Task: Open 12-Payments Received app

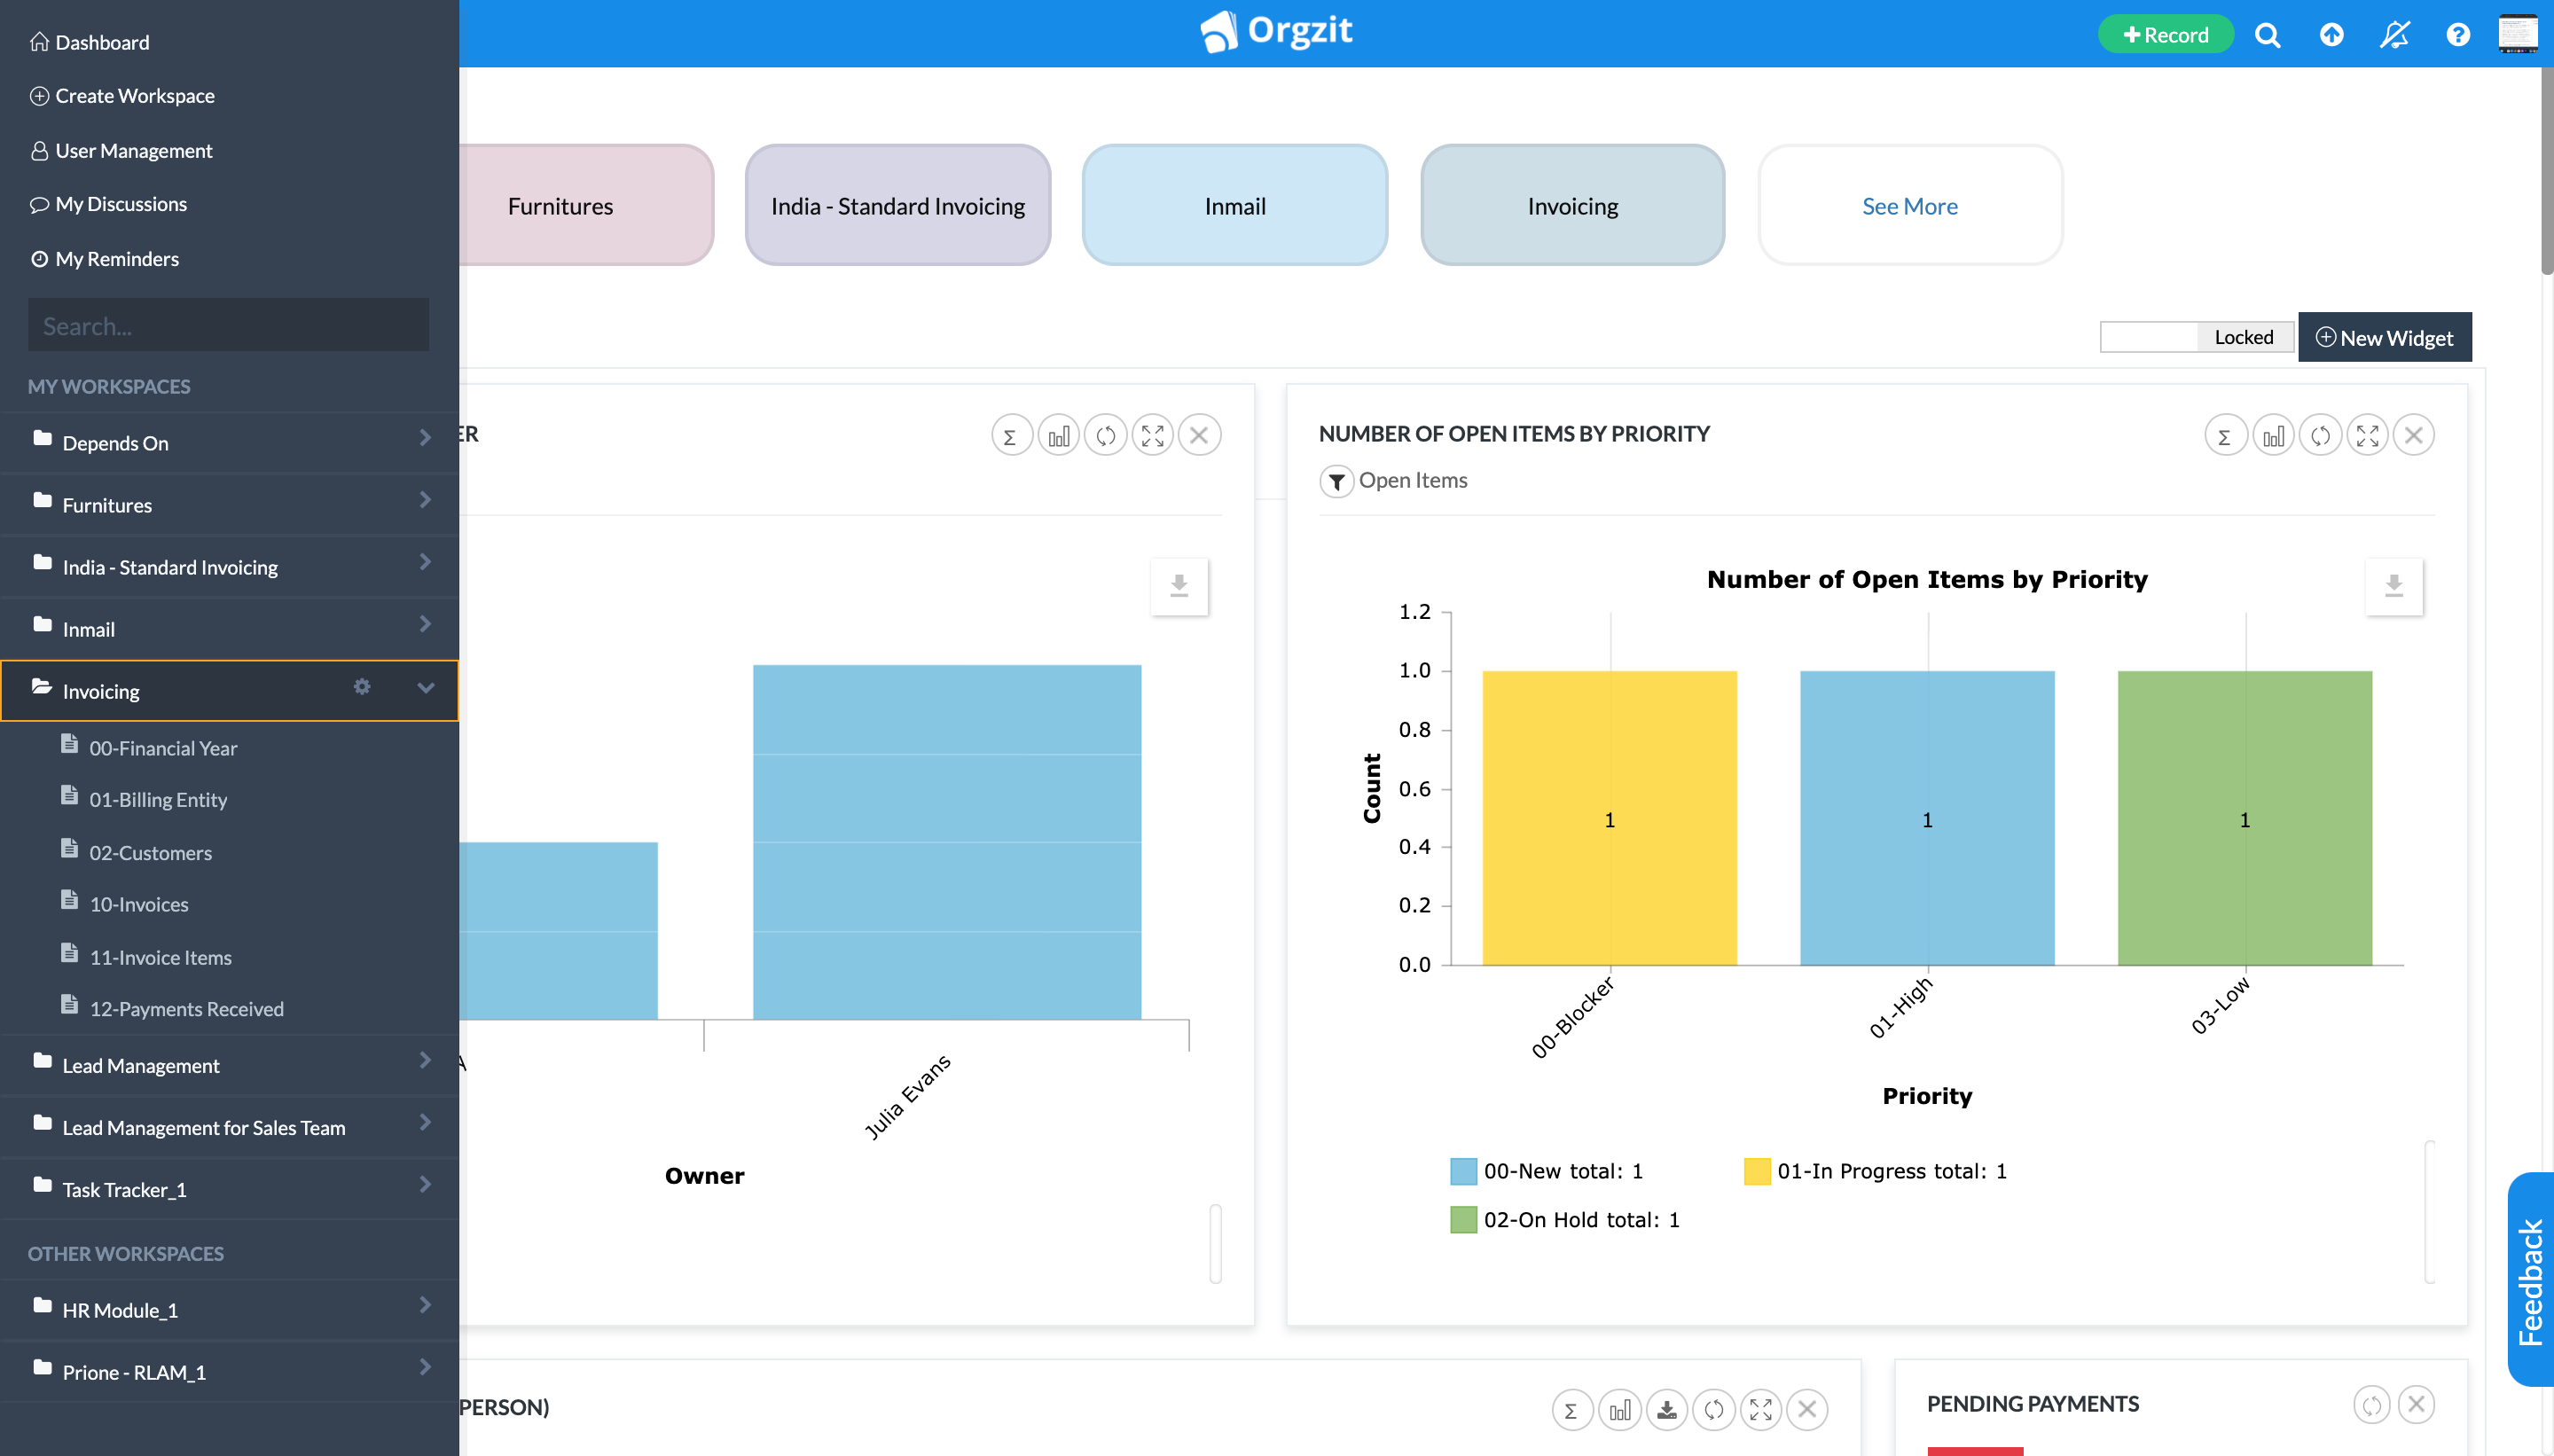Action: 173,1008
